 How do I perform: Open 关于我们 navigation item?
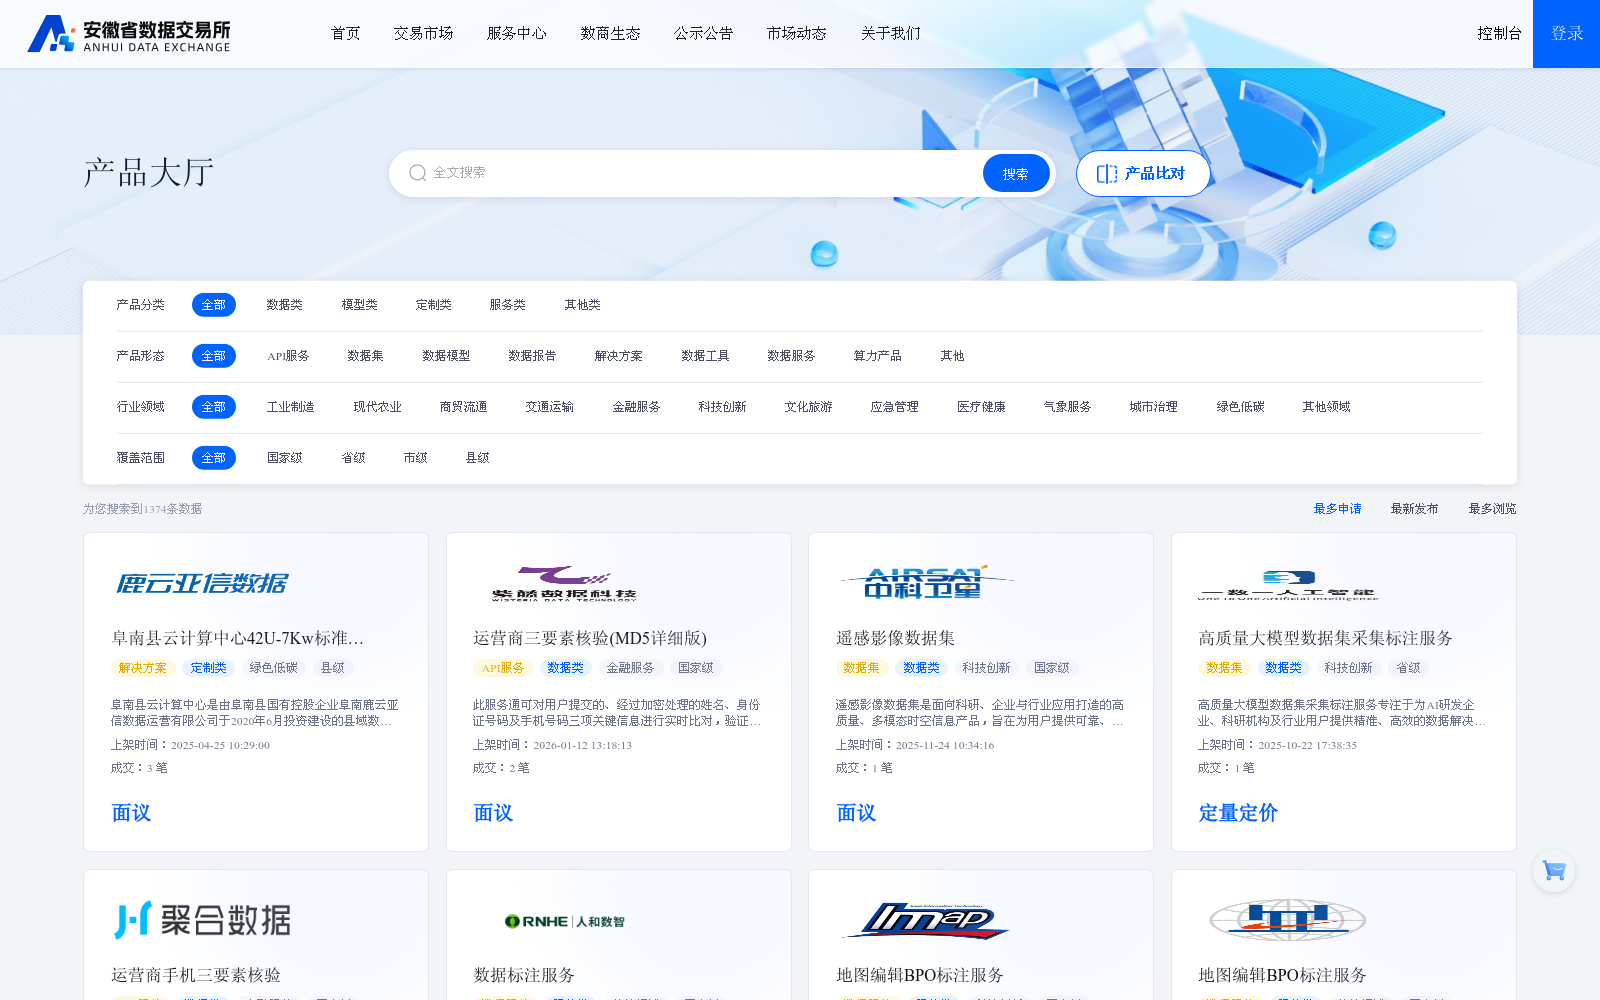[890, 33]
